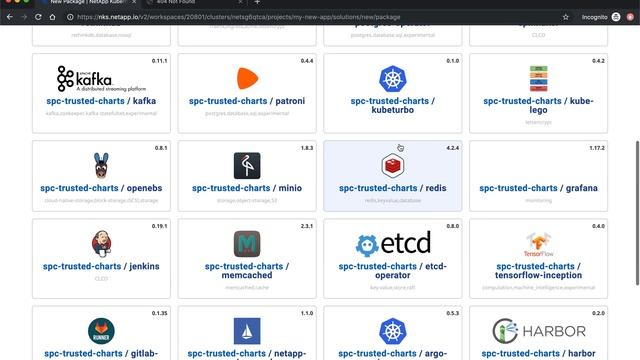Click the Jenkins butler icon

101,244
